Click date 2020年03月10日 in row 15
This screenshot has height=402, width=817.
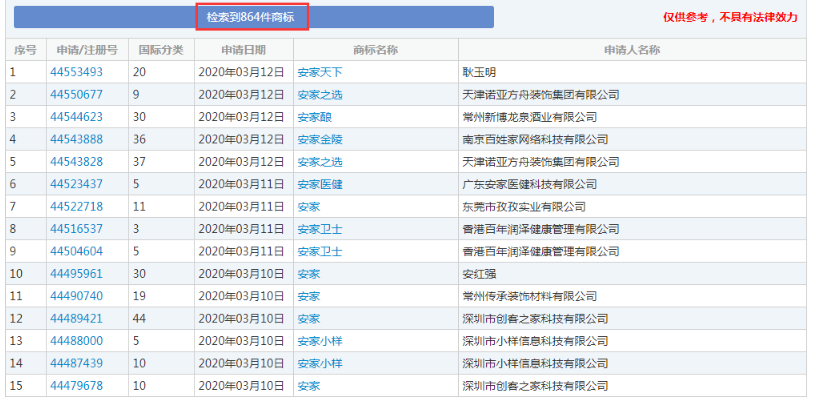241,386
